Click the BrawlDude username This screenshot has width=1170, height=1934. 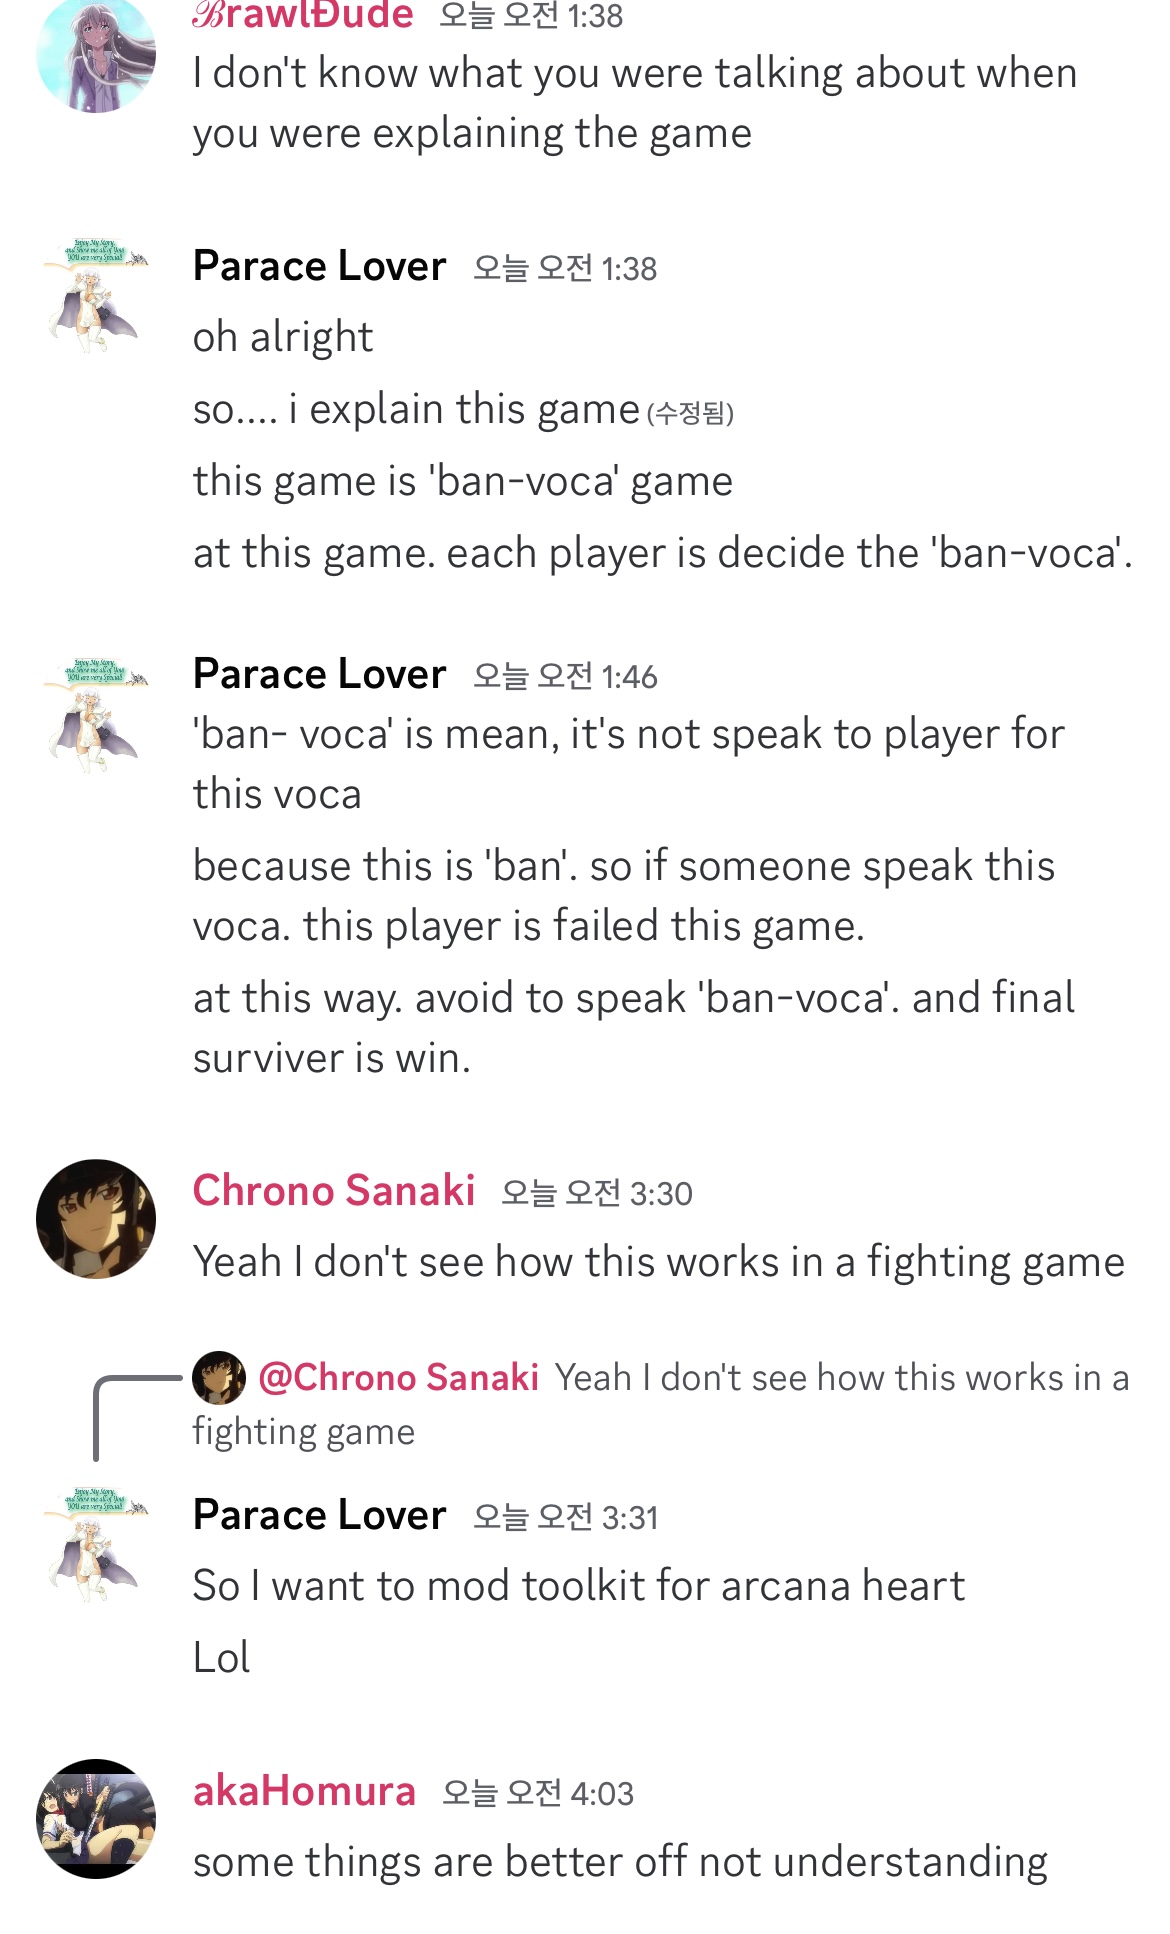[303, 15]
